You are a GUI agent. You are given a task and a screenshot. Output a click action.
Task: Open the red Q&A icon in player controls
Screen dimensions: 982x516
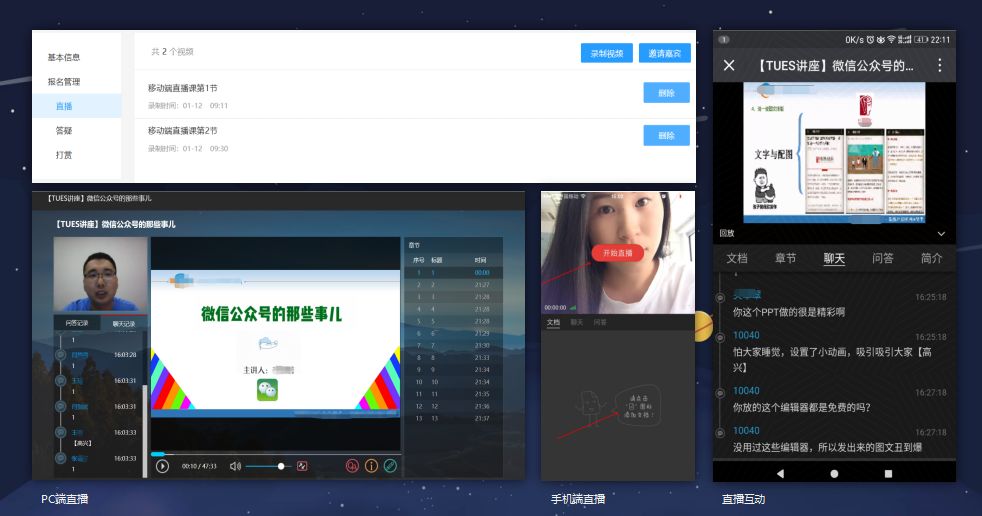click(x=353, y=466)
